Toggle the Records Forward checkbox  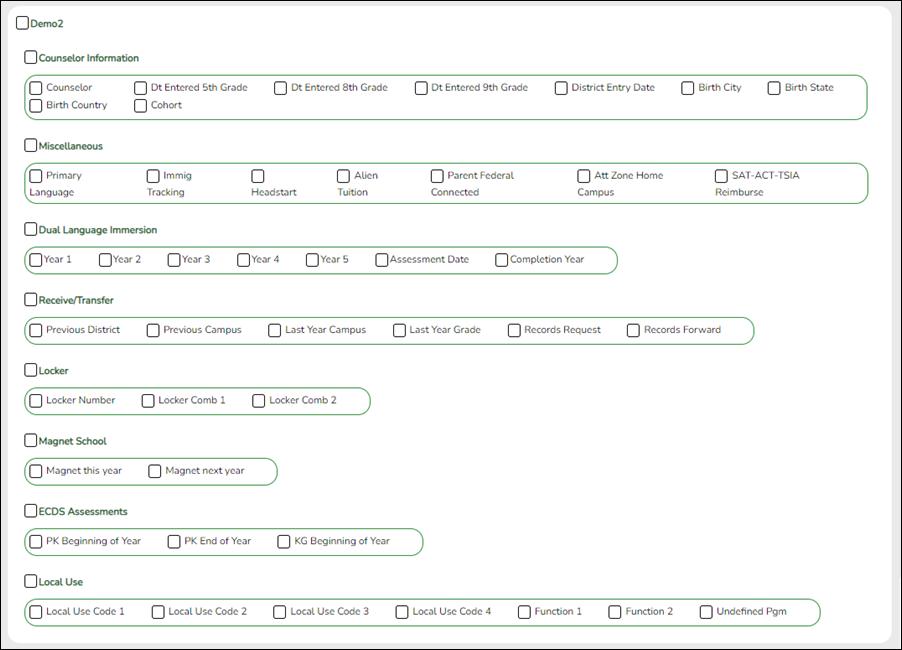pyautogui.click(x=633, y=330)
